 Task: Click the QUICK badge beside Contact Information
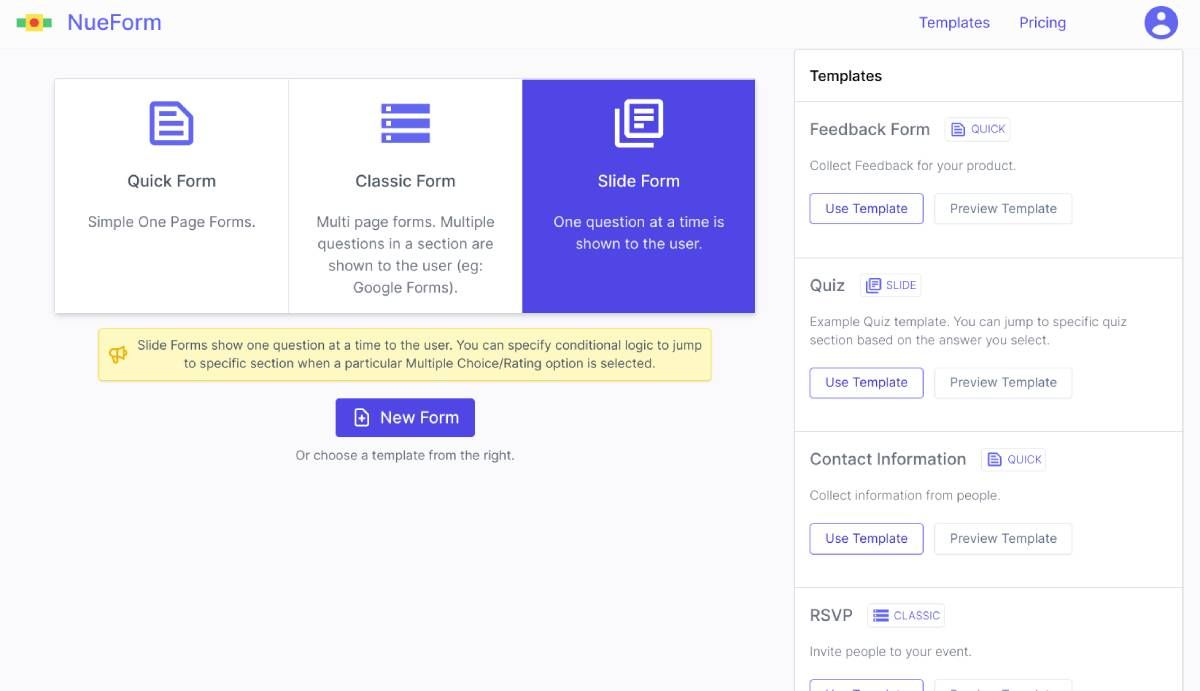coord(1014,459)
